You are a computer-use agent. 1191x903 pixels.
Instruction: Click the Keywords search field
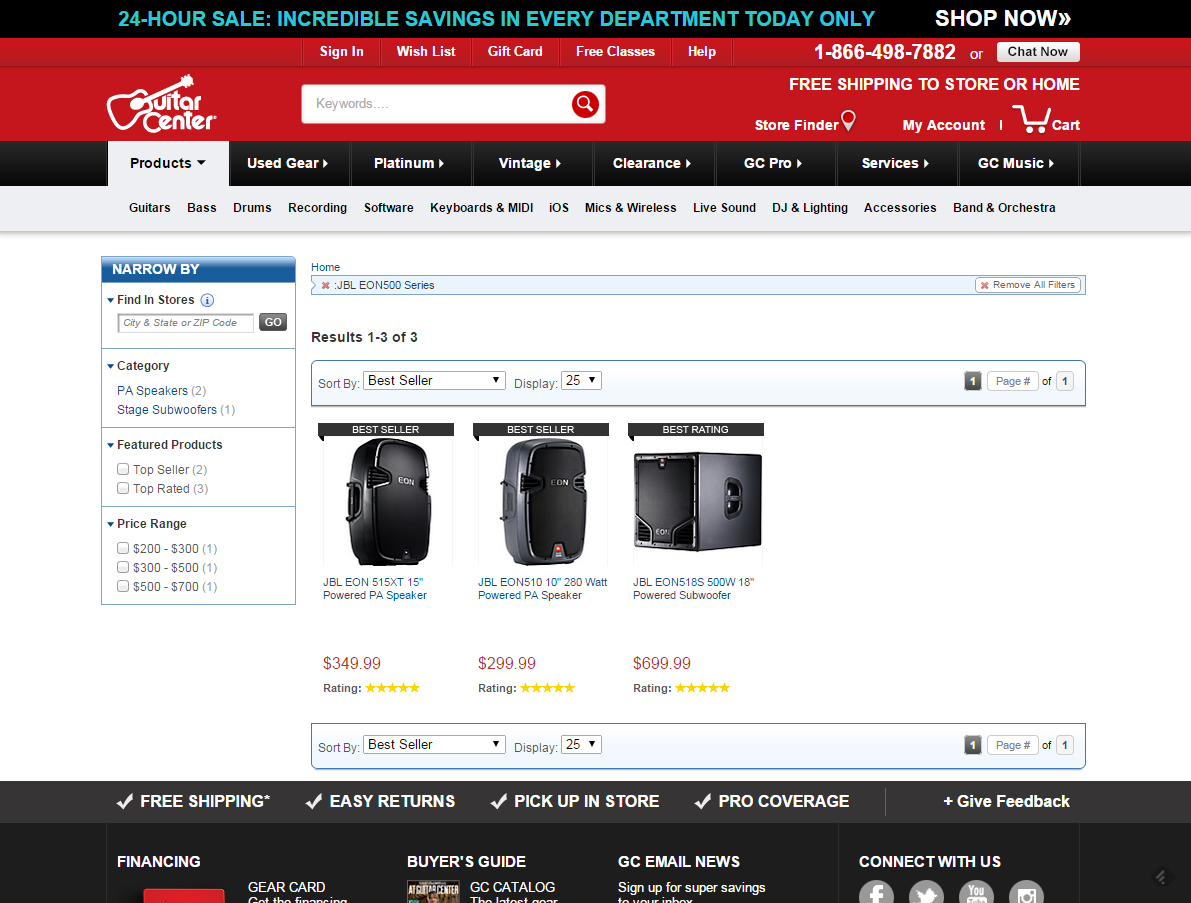click(437, 104)
